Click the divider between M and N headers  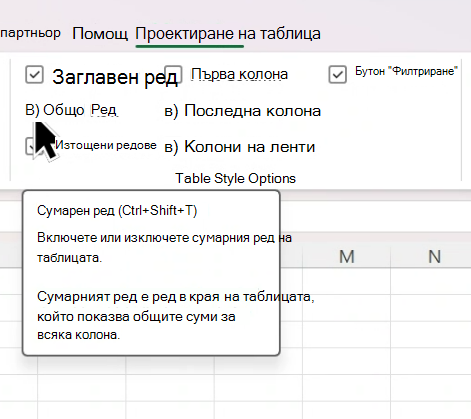pos(390,257)
